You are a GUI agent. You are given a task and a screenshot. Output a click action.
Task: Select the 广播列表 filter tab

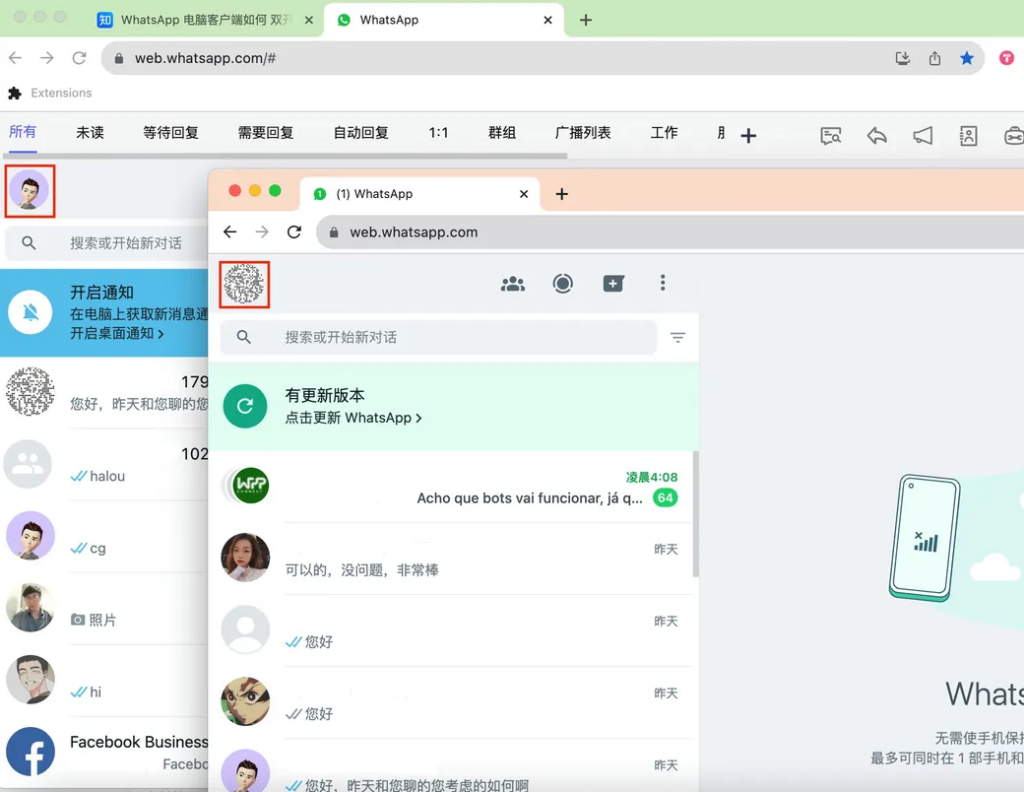pyautogui.click(x=583, y=133)
